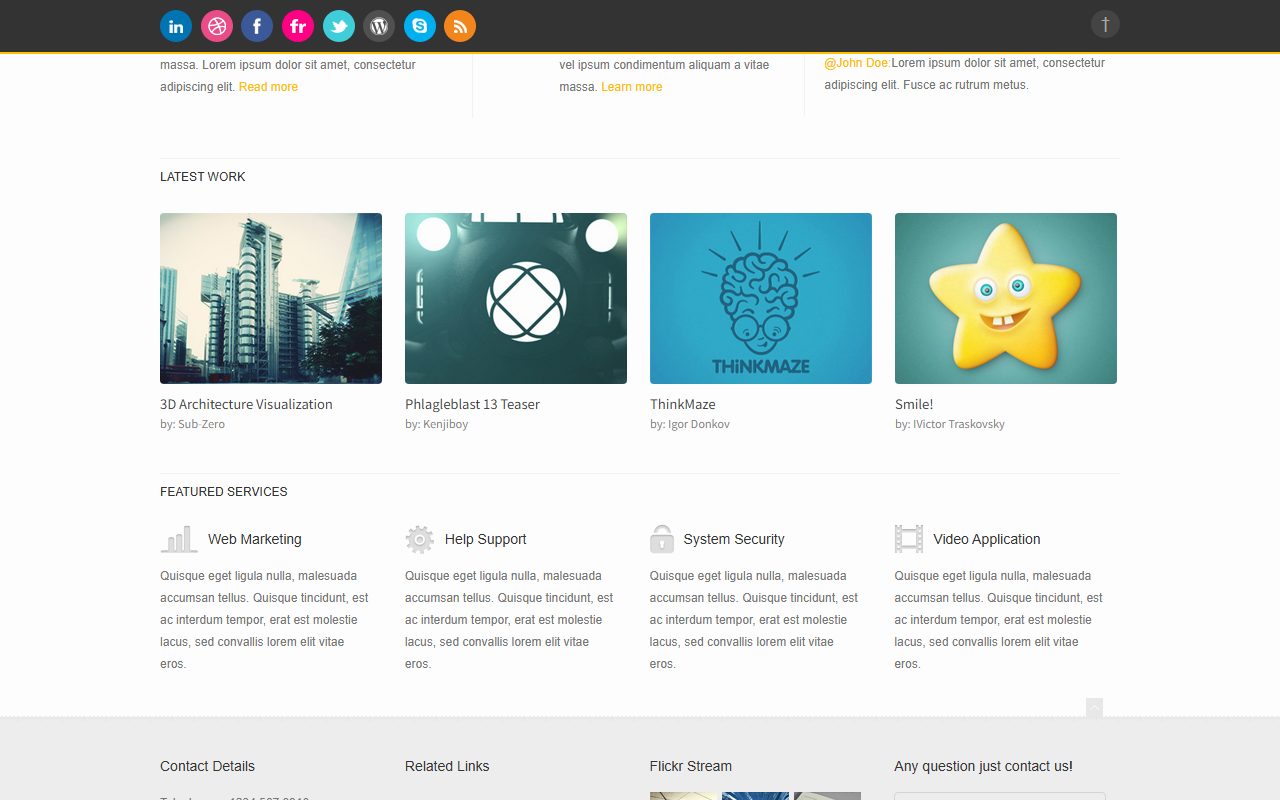Visit the Facebook social icon
Screen dimensions: 1280x800
coord(257,26)
